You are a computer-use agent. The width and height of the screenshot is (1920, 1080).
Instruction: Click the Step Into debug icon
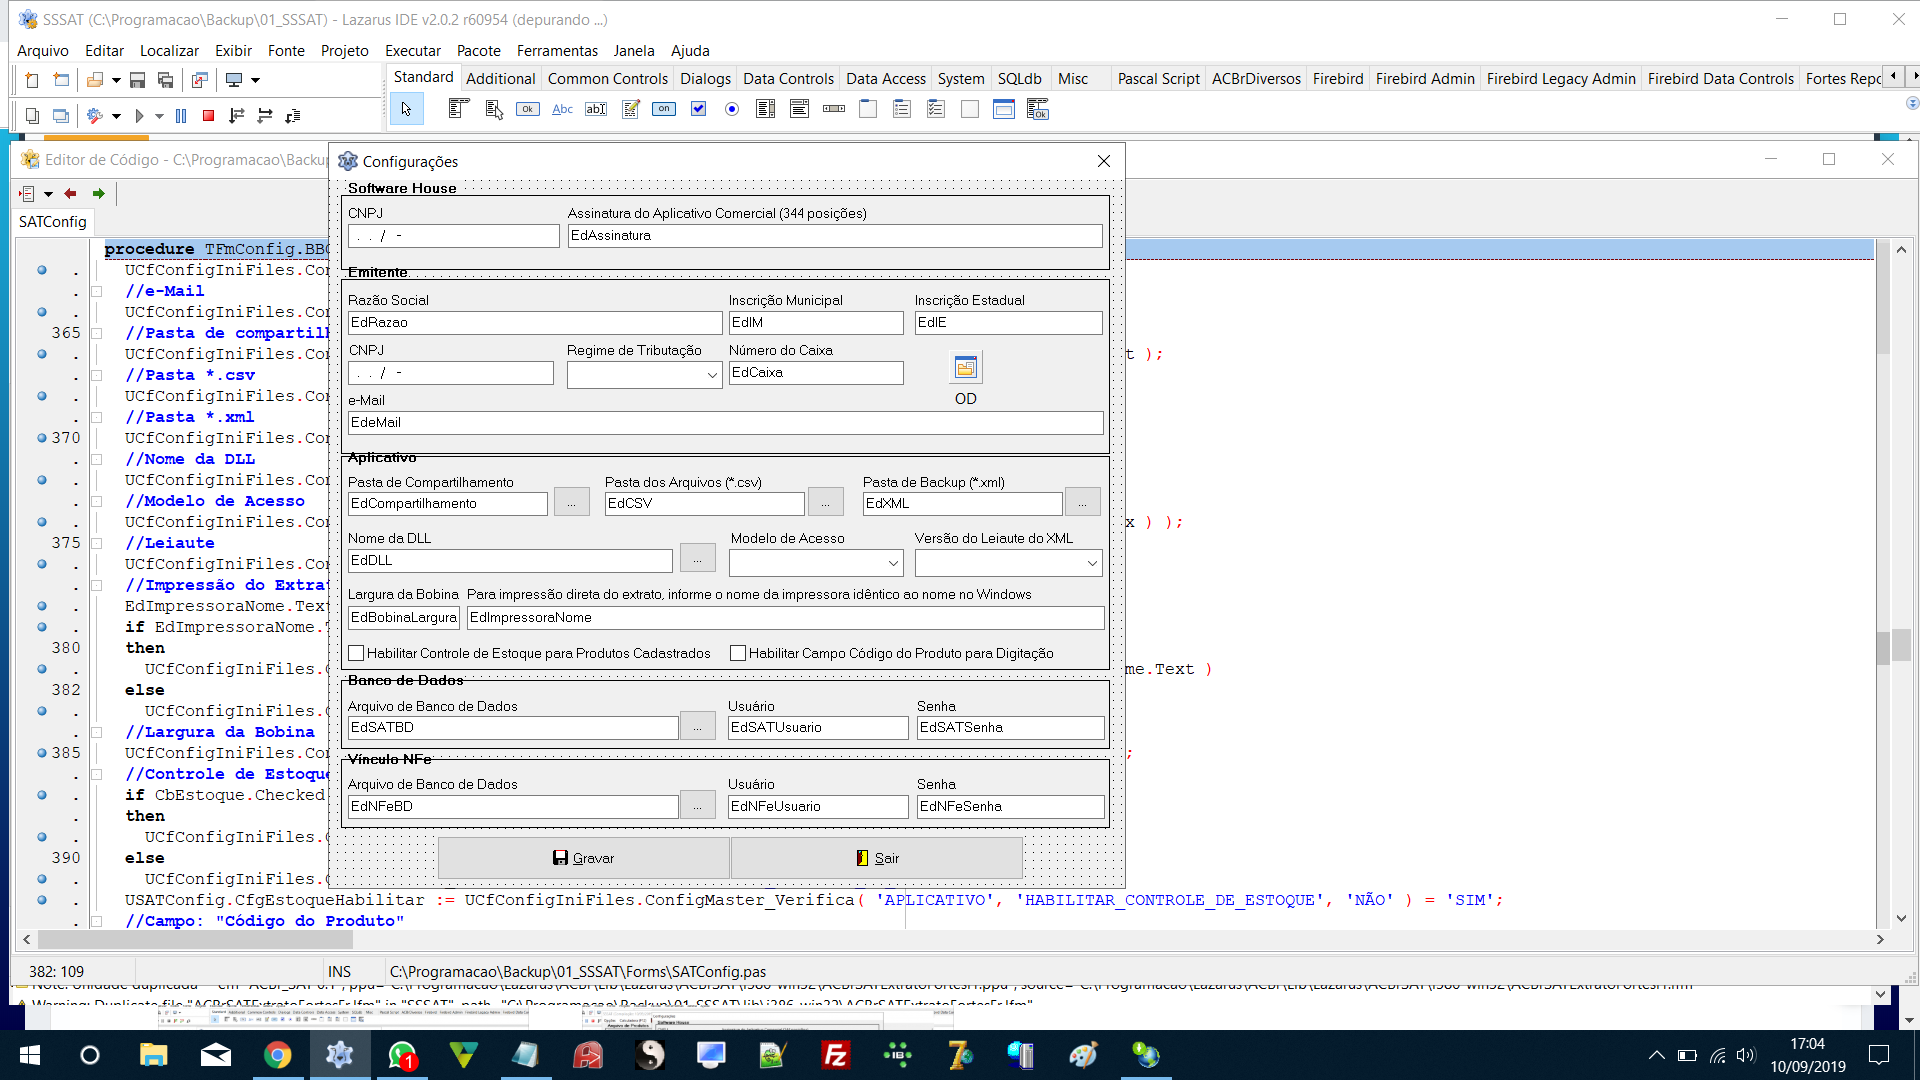[237, 116]
